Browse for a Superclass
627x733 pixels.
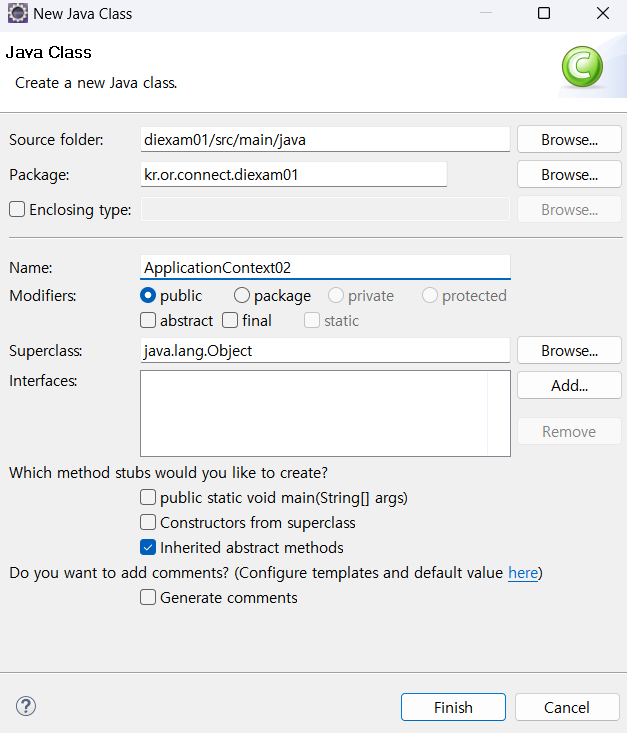coord(569,351)
